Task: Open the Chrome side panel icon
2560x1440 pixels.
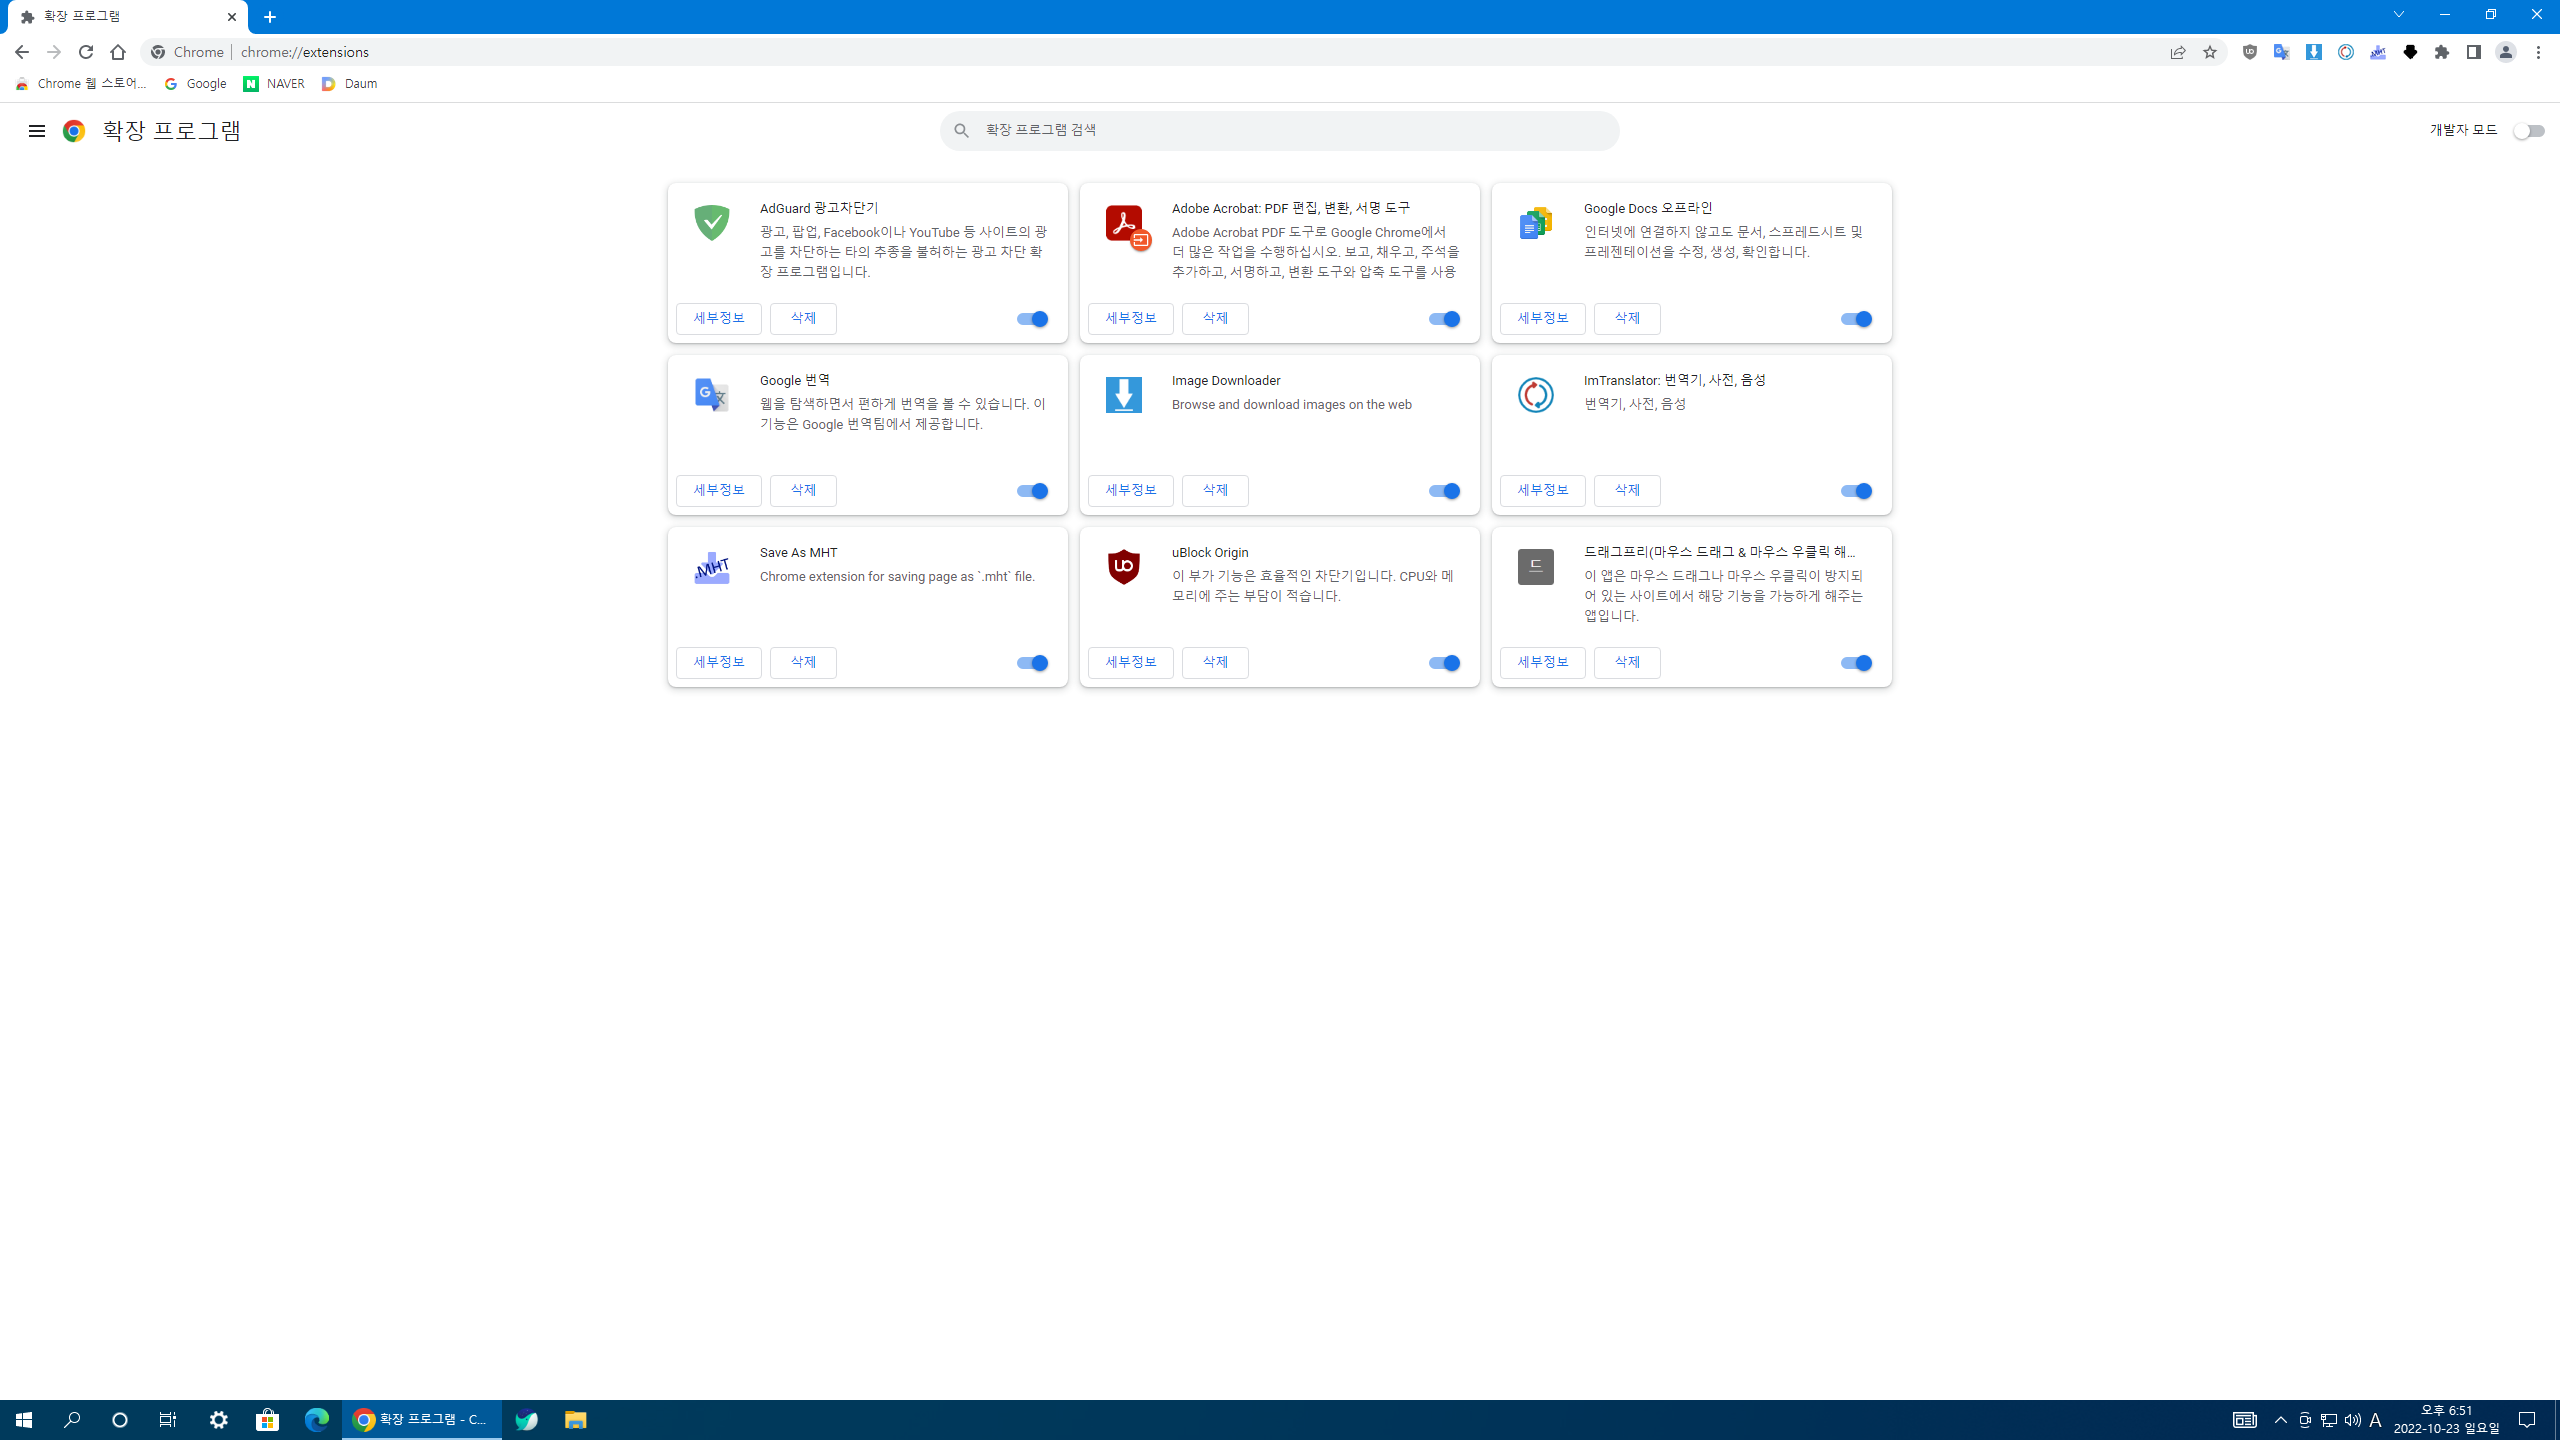Action: 2474,52
